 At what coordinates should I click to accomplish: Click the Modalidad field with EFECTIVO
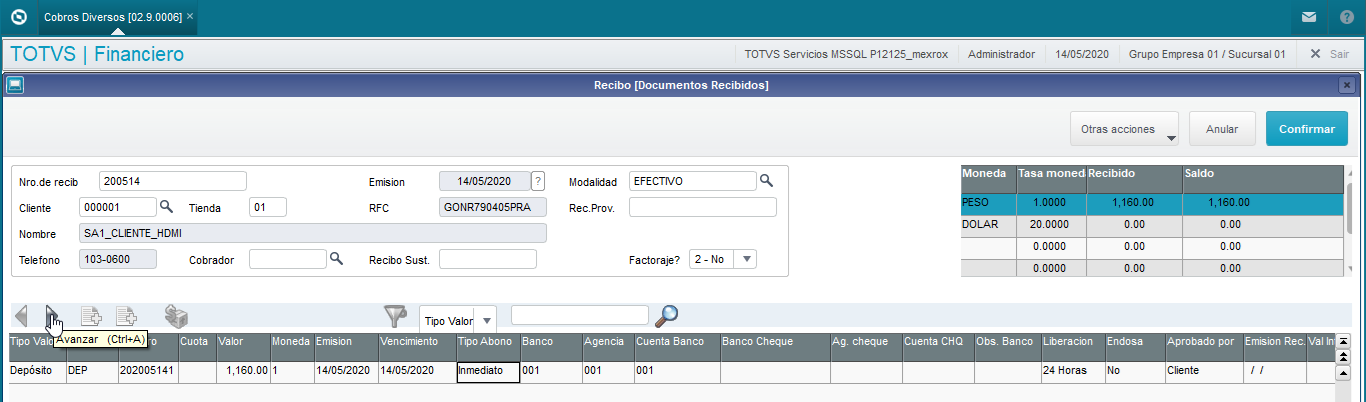click(x=692, y=181)
